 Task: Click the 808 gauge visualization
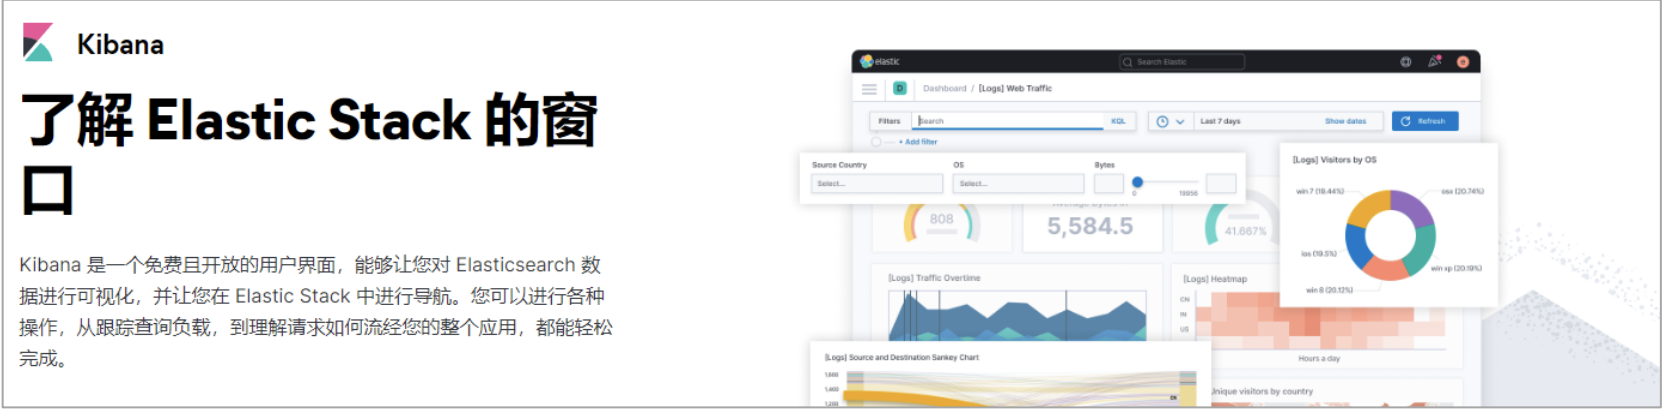(941, 222)
